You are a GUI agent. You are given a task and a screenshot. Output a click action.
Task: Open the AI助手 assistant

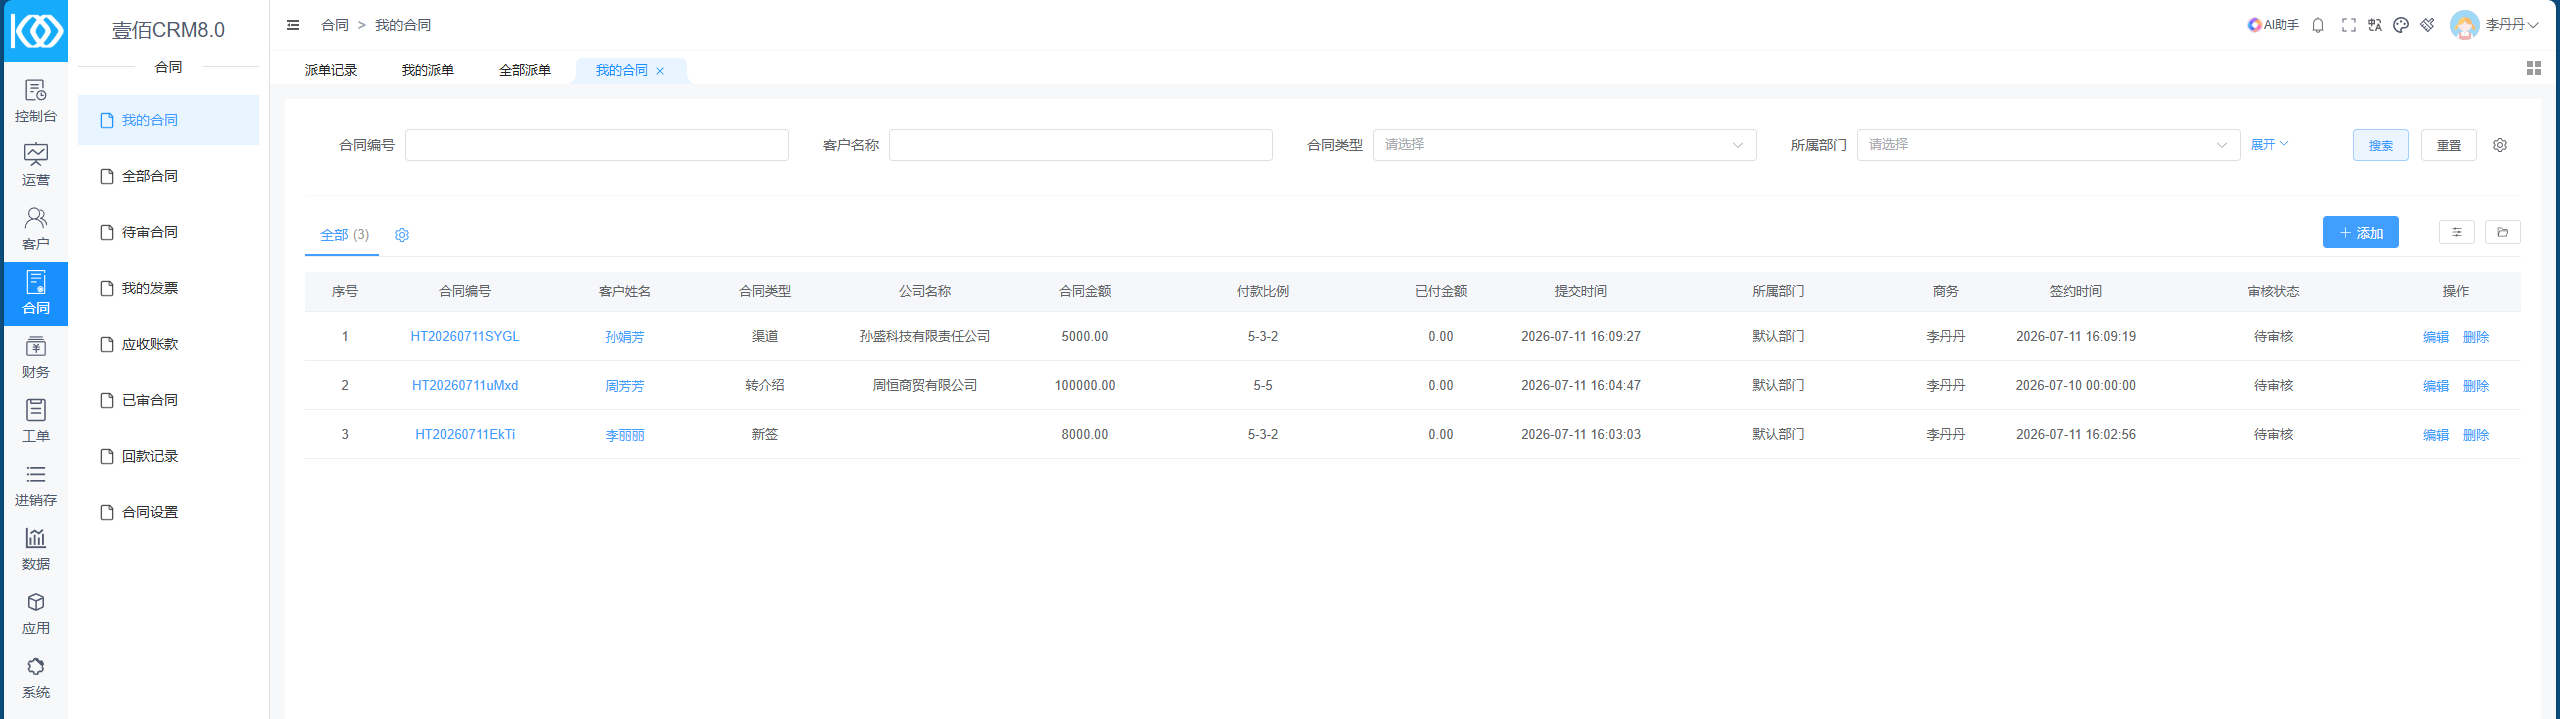tap(2273, 25)
